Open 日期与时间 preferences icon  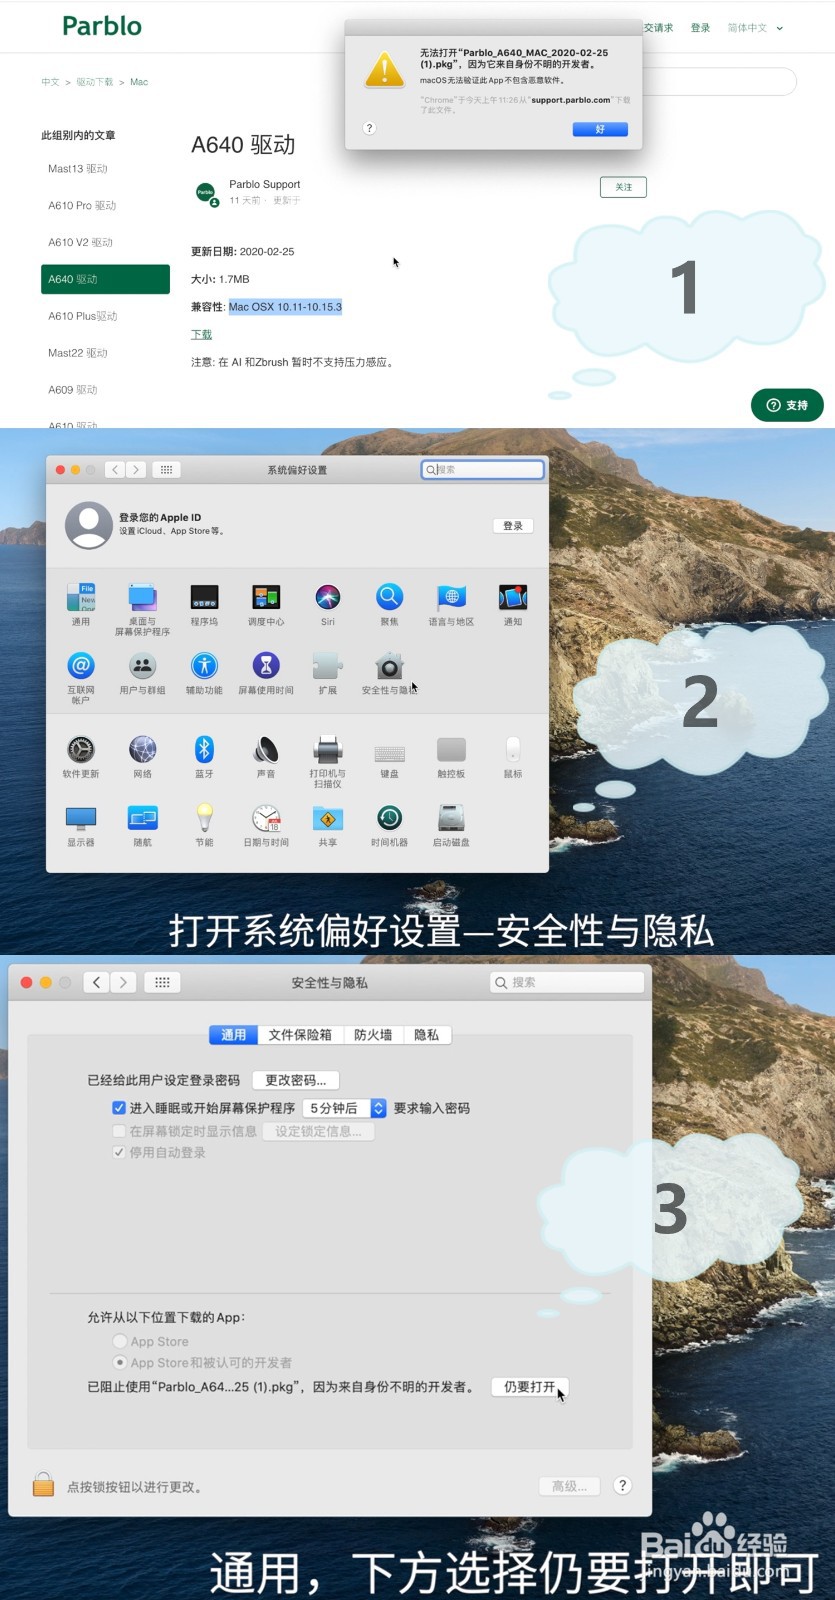[266, 819]
